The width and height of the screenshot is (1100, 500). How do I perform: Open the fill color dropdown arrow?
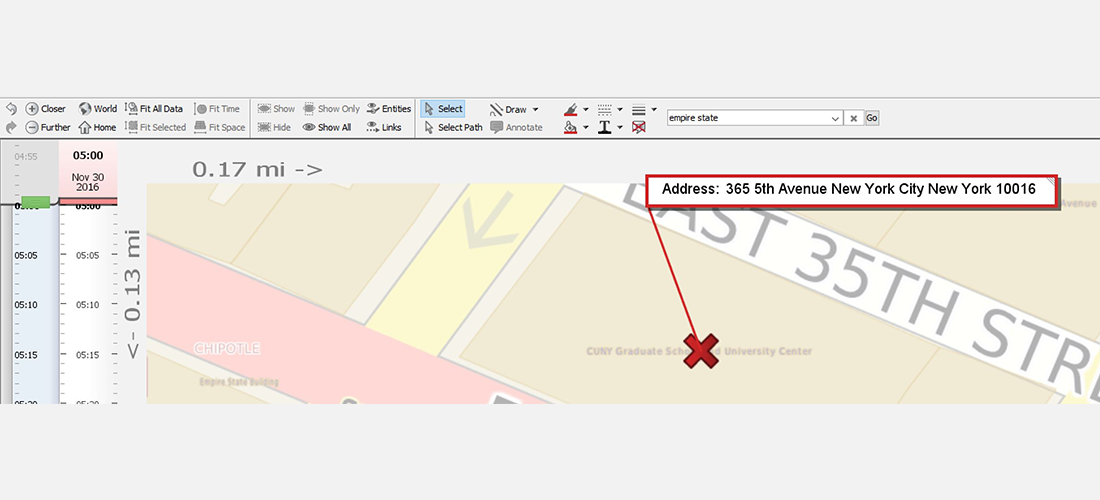click(x=586, y=128)
